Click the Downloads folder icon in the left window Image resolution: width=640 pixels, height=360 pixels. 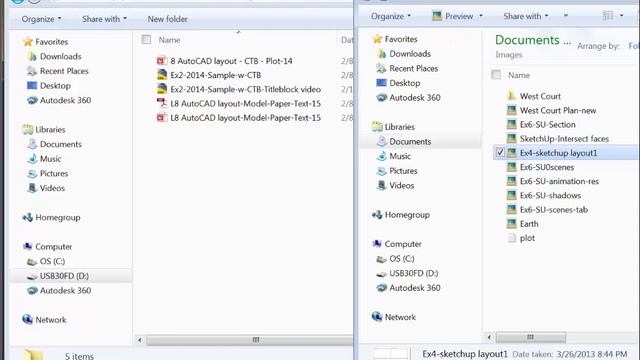pyautogui.click(x=32, y=56)
